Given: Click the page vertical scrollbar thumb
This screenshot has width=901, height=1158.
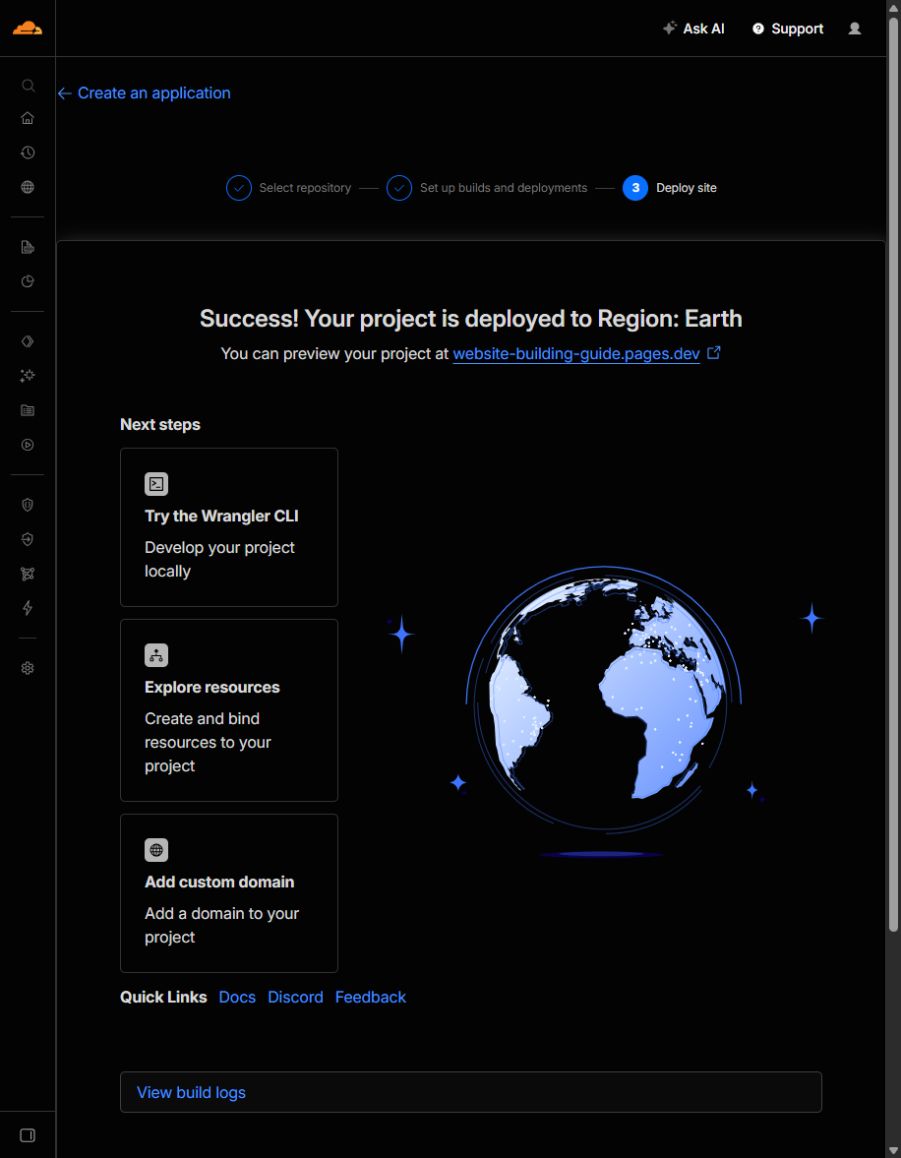Looking at the screenshot, I should 894,473.
